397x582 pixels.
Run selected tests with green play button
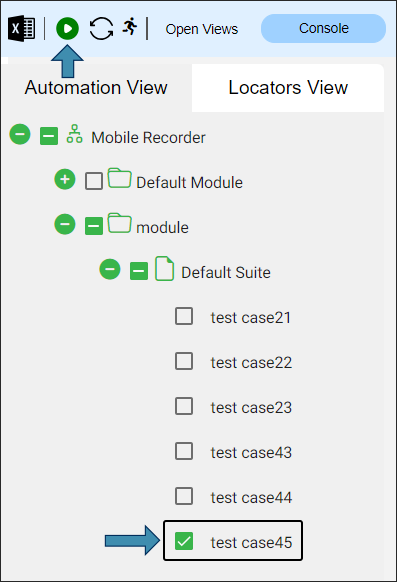[x=68, y=29]
